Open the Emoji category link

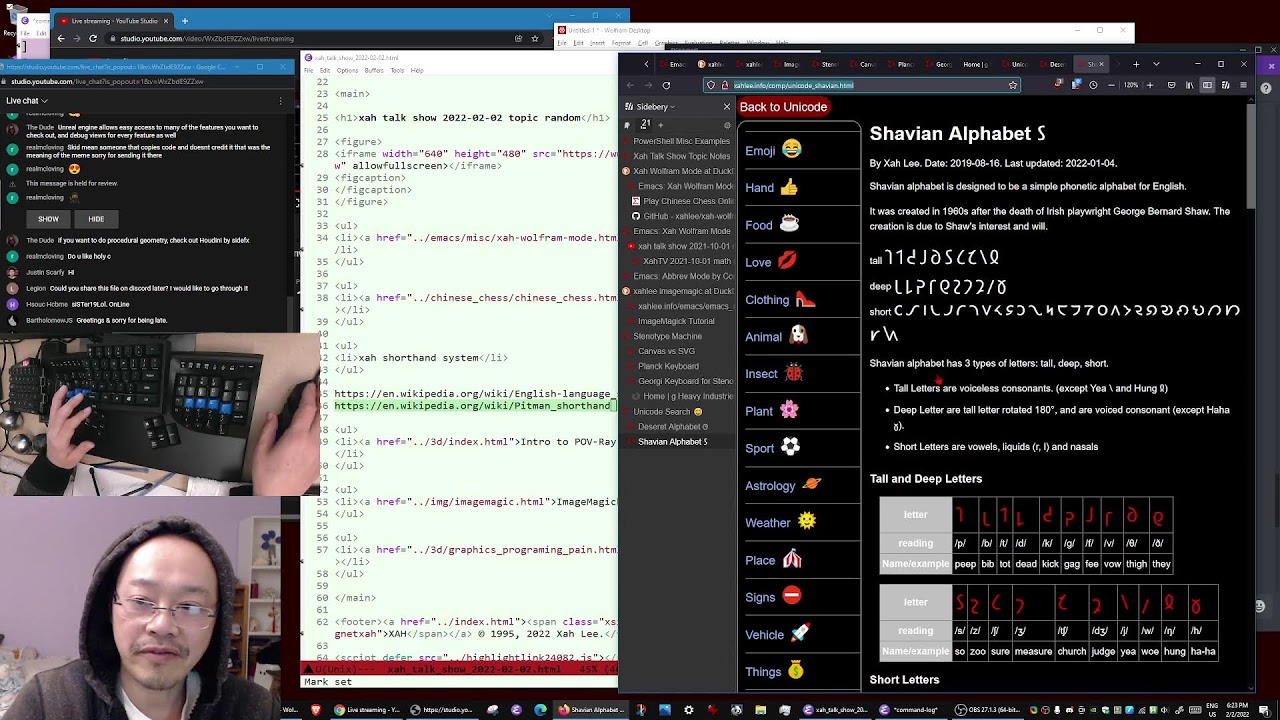tap(760, 151)
